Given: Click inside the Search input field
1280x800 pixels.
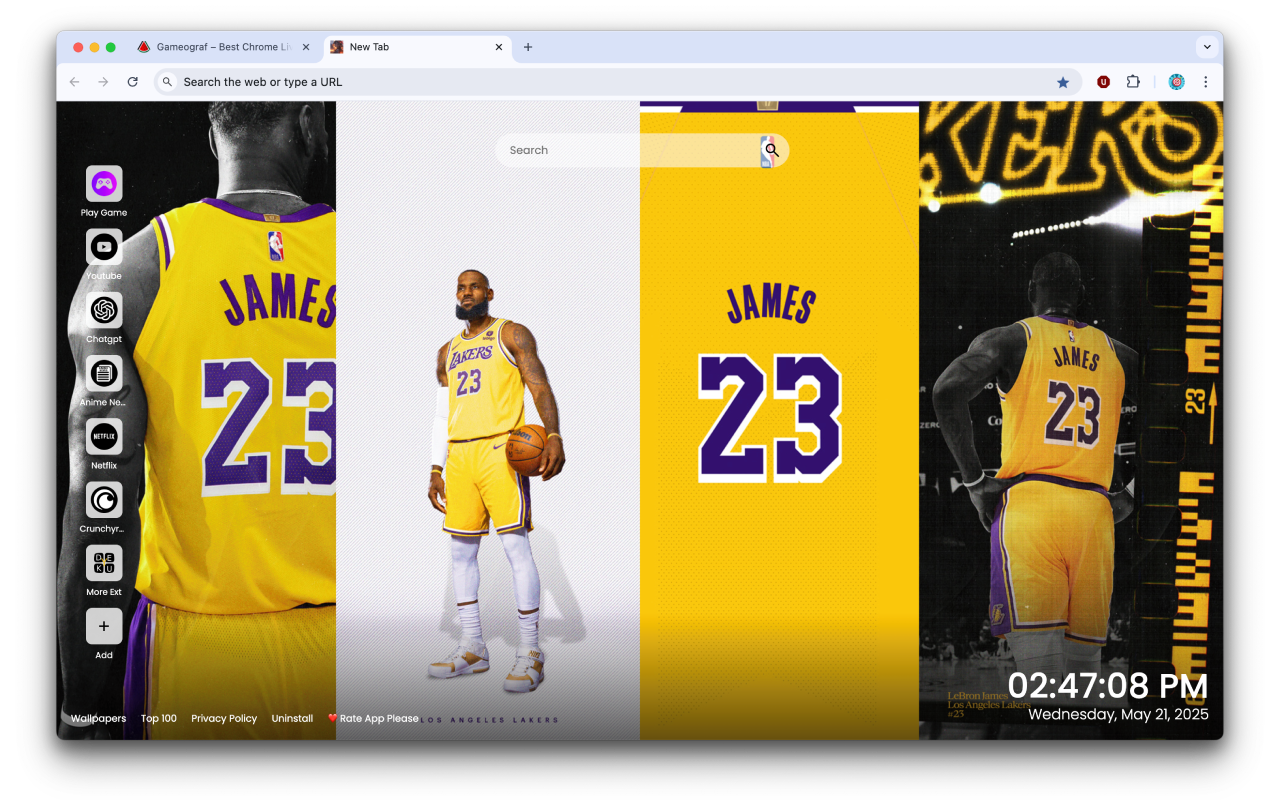Looking at the screenshot, I should coord(600,150).
